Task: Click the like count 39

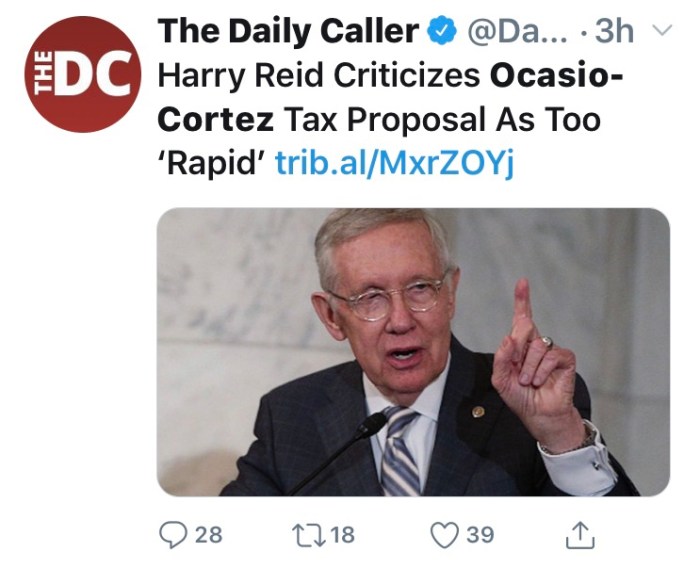Action: point(480,535)
